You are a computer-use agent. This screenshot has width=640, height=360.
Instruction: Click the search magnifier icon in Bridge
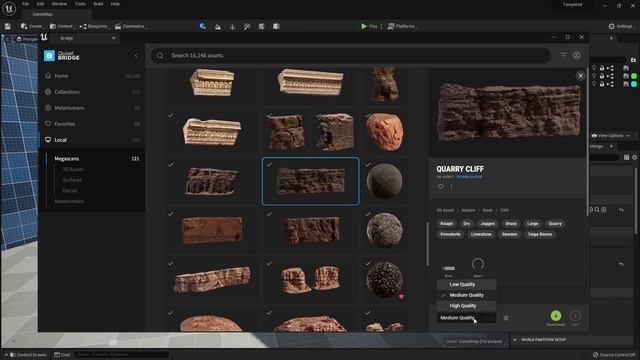(160, 56)
